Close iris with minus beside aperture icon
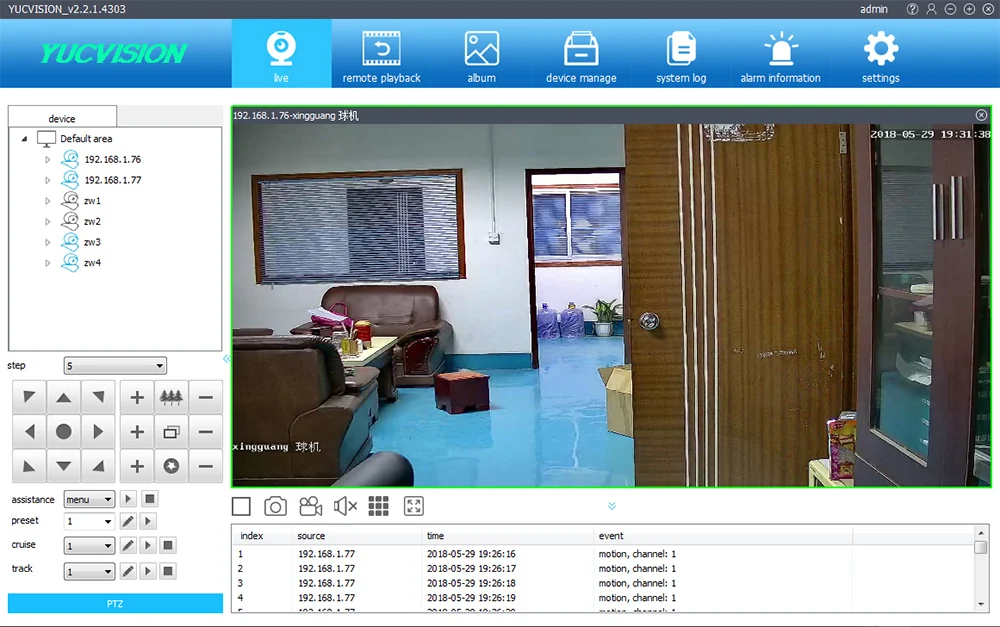 coord(205,466)
